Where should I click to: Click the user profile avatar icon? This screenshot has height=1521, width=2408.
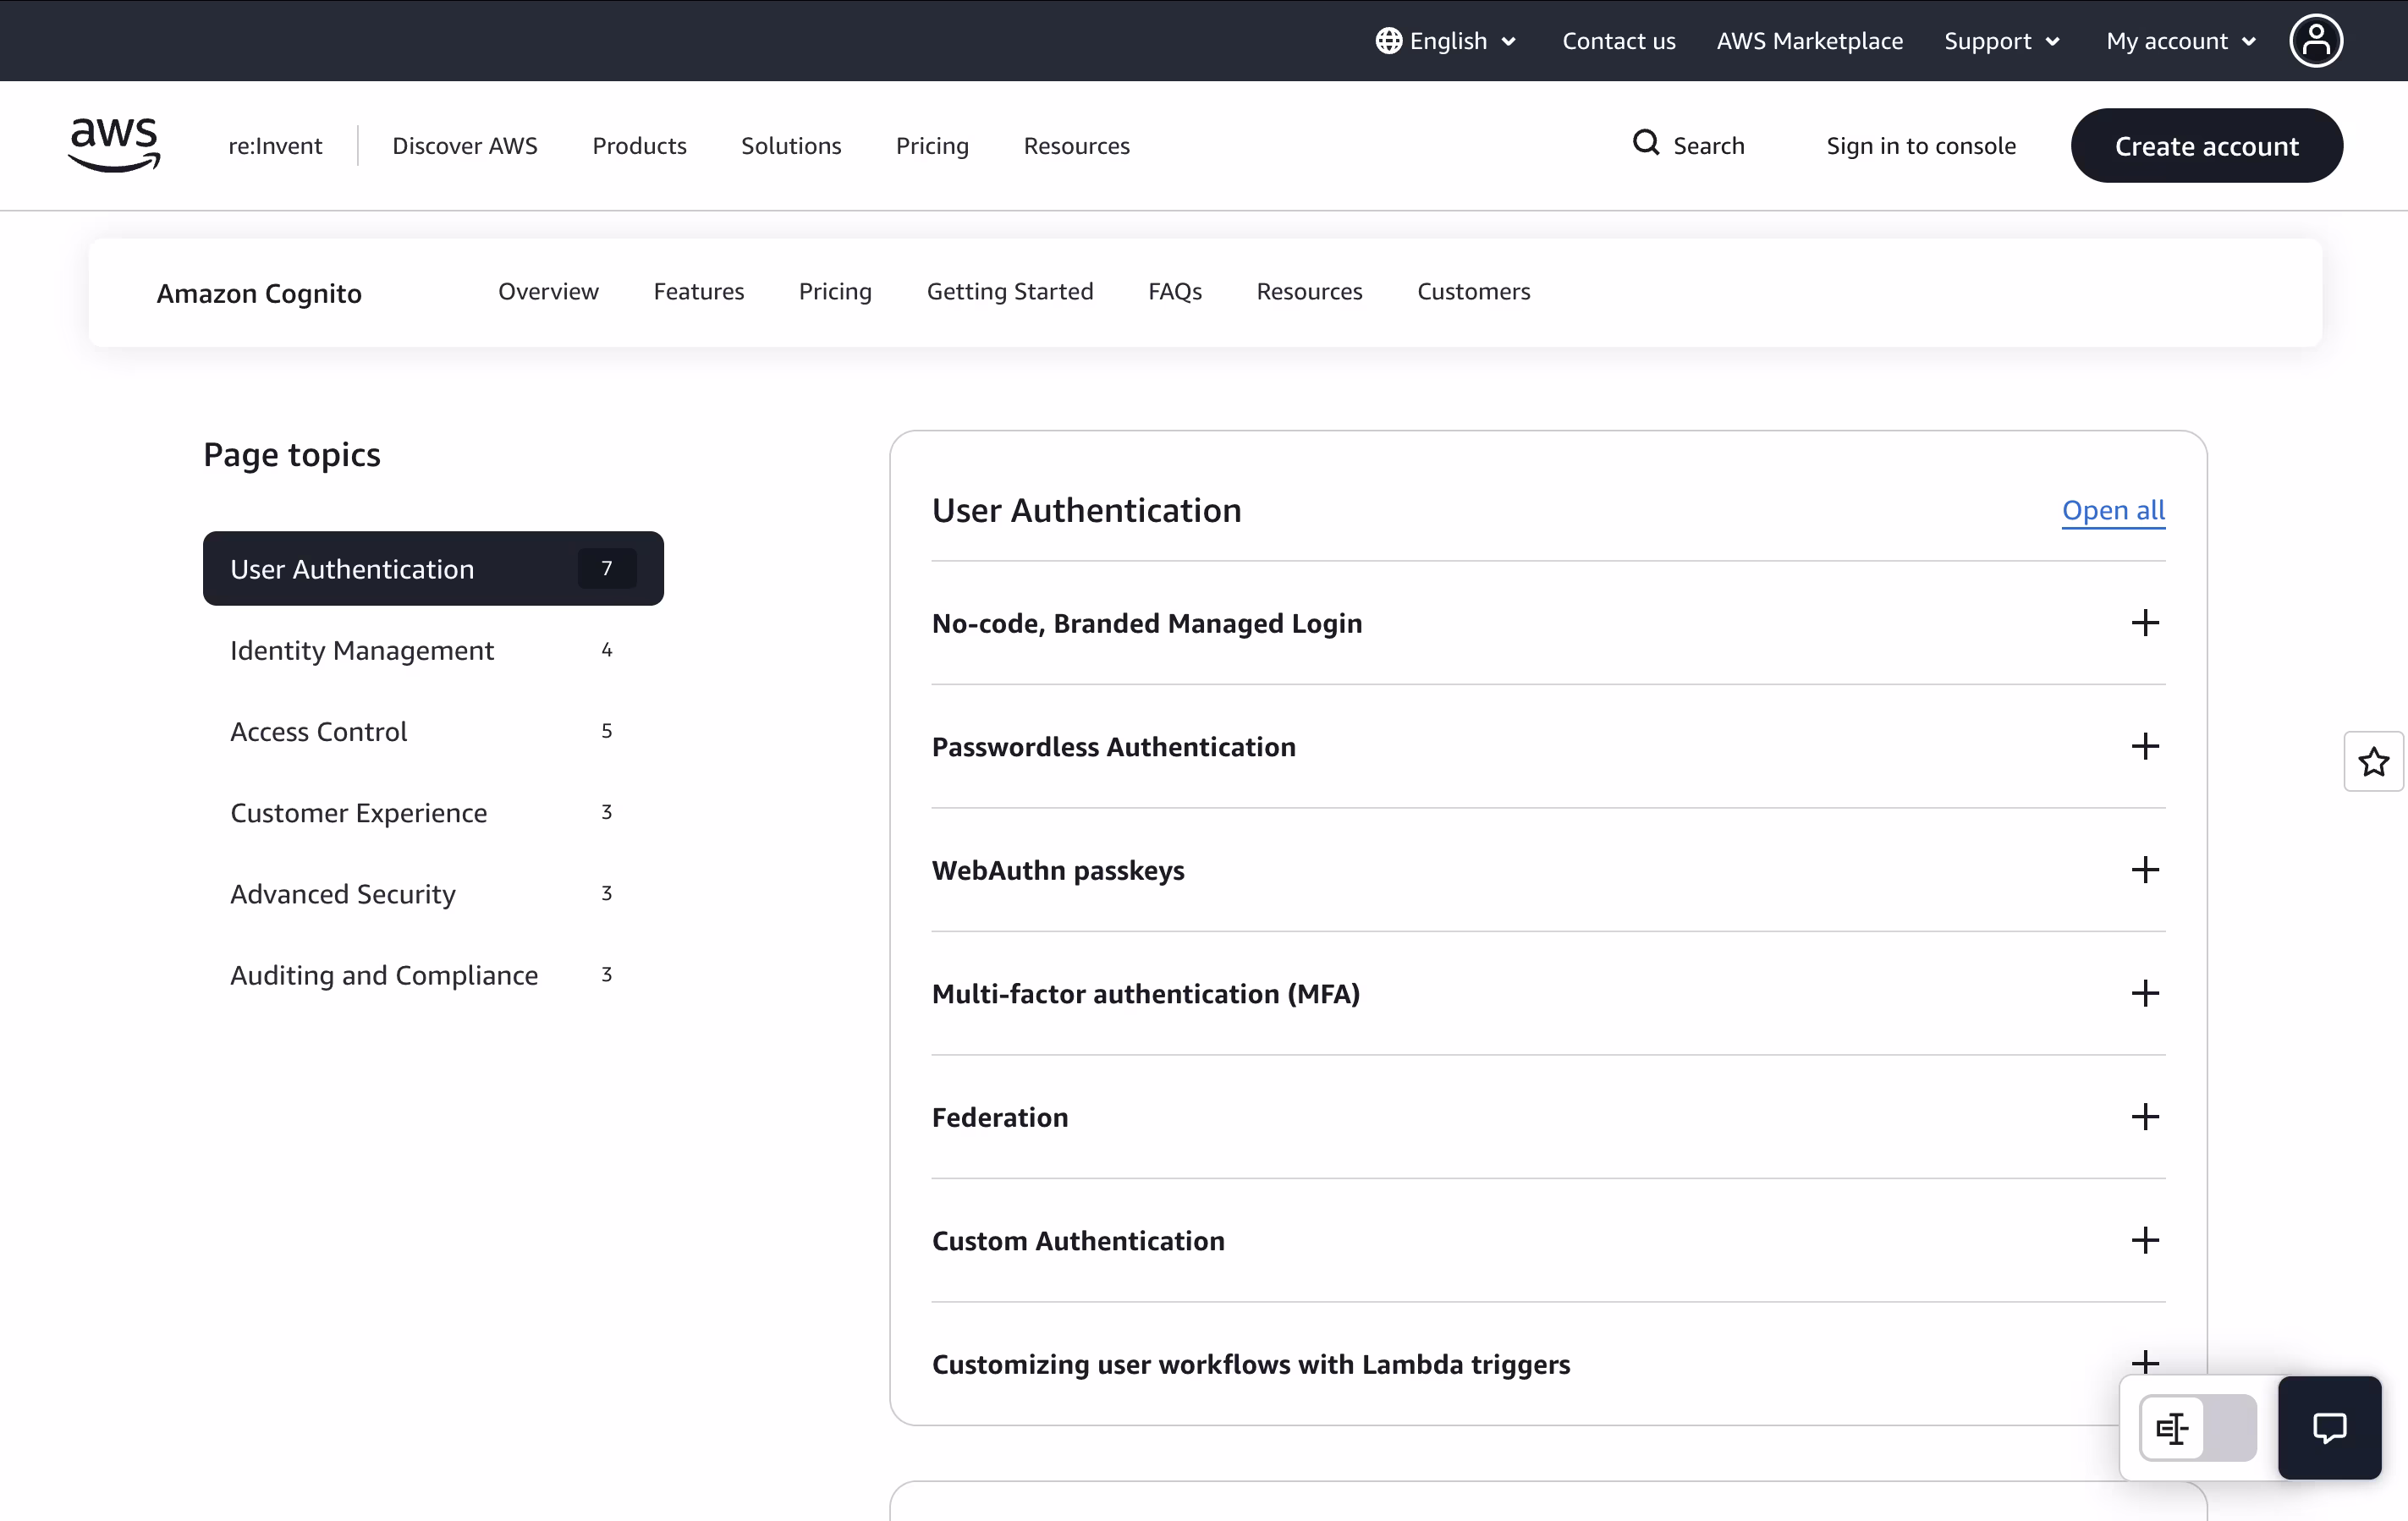point(2315,41)
